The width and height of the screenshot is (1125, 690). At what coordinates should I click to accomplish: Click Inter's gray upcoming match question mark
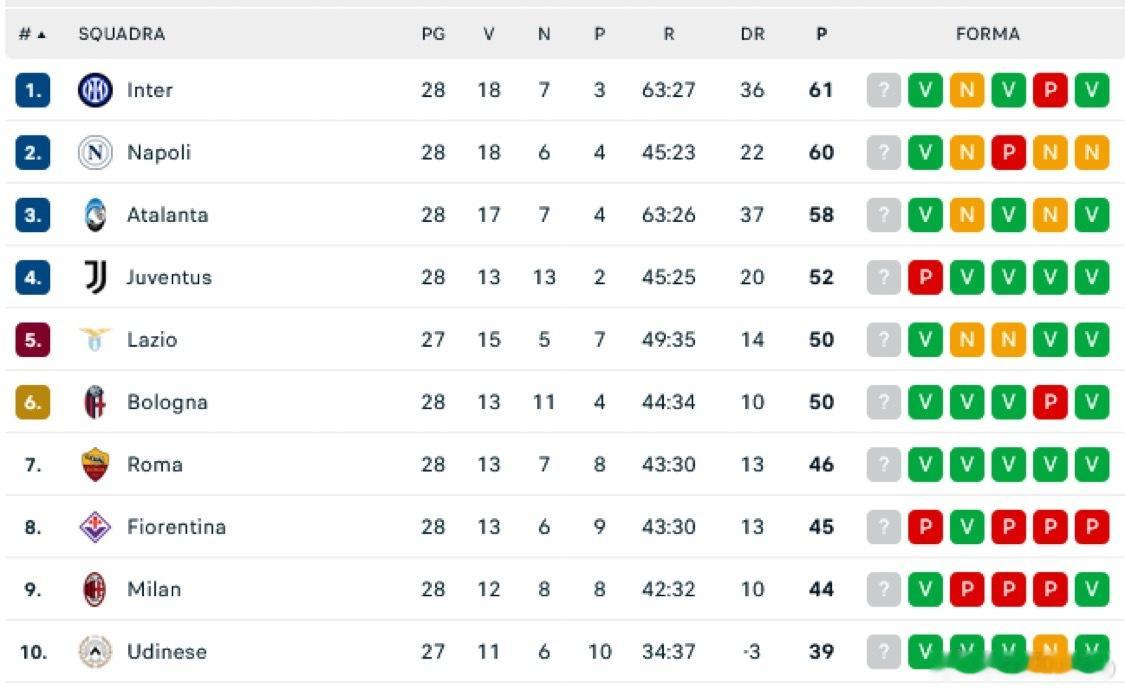click(883, 91)
